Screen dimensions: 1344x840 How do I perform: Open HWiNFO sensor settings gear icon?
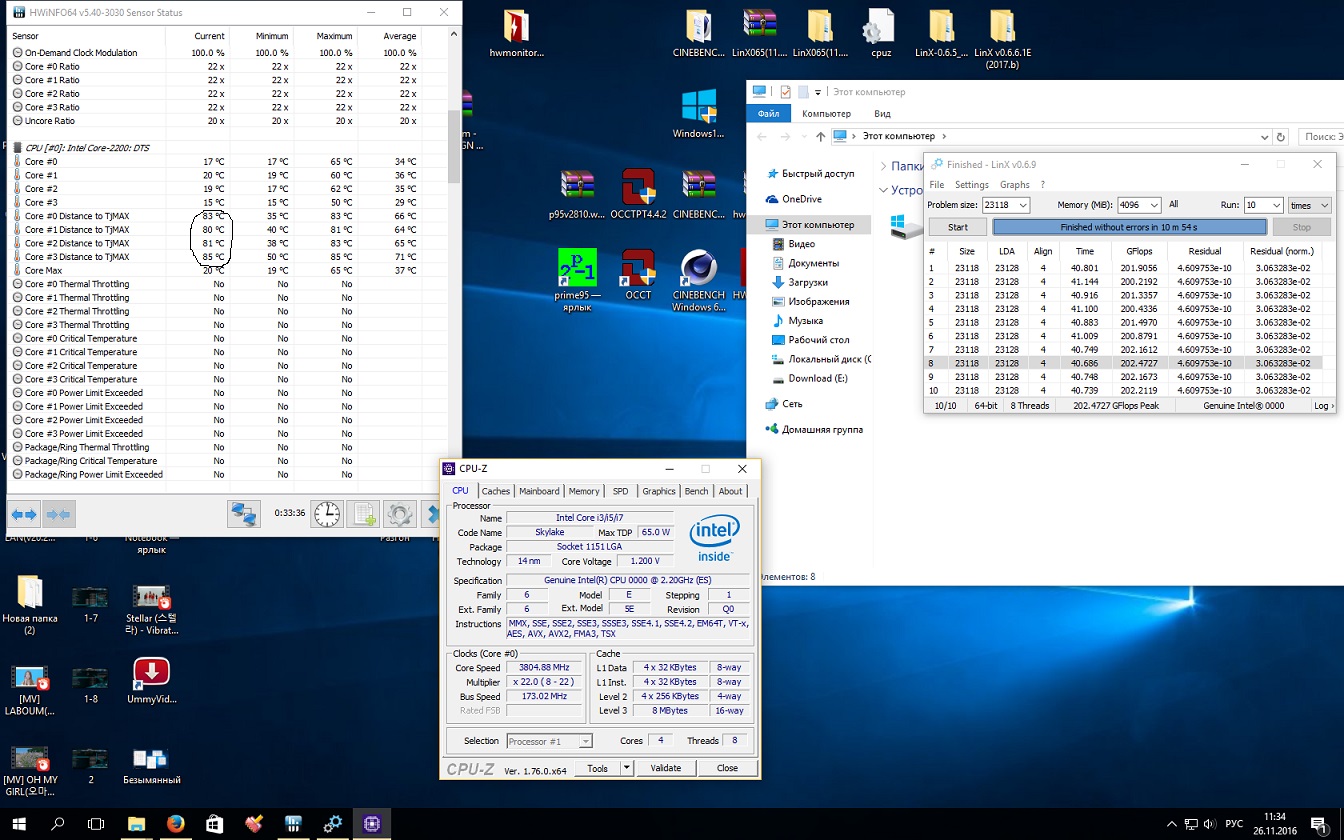399,514
